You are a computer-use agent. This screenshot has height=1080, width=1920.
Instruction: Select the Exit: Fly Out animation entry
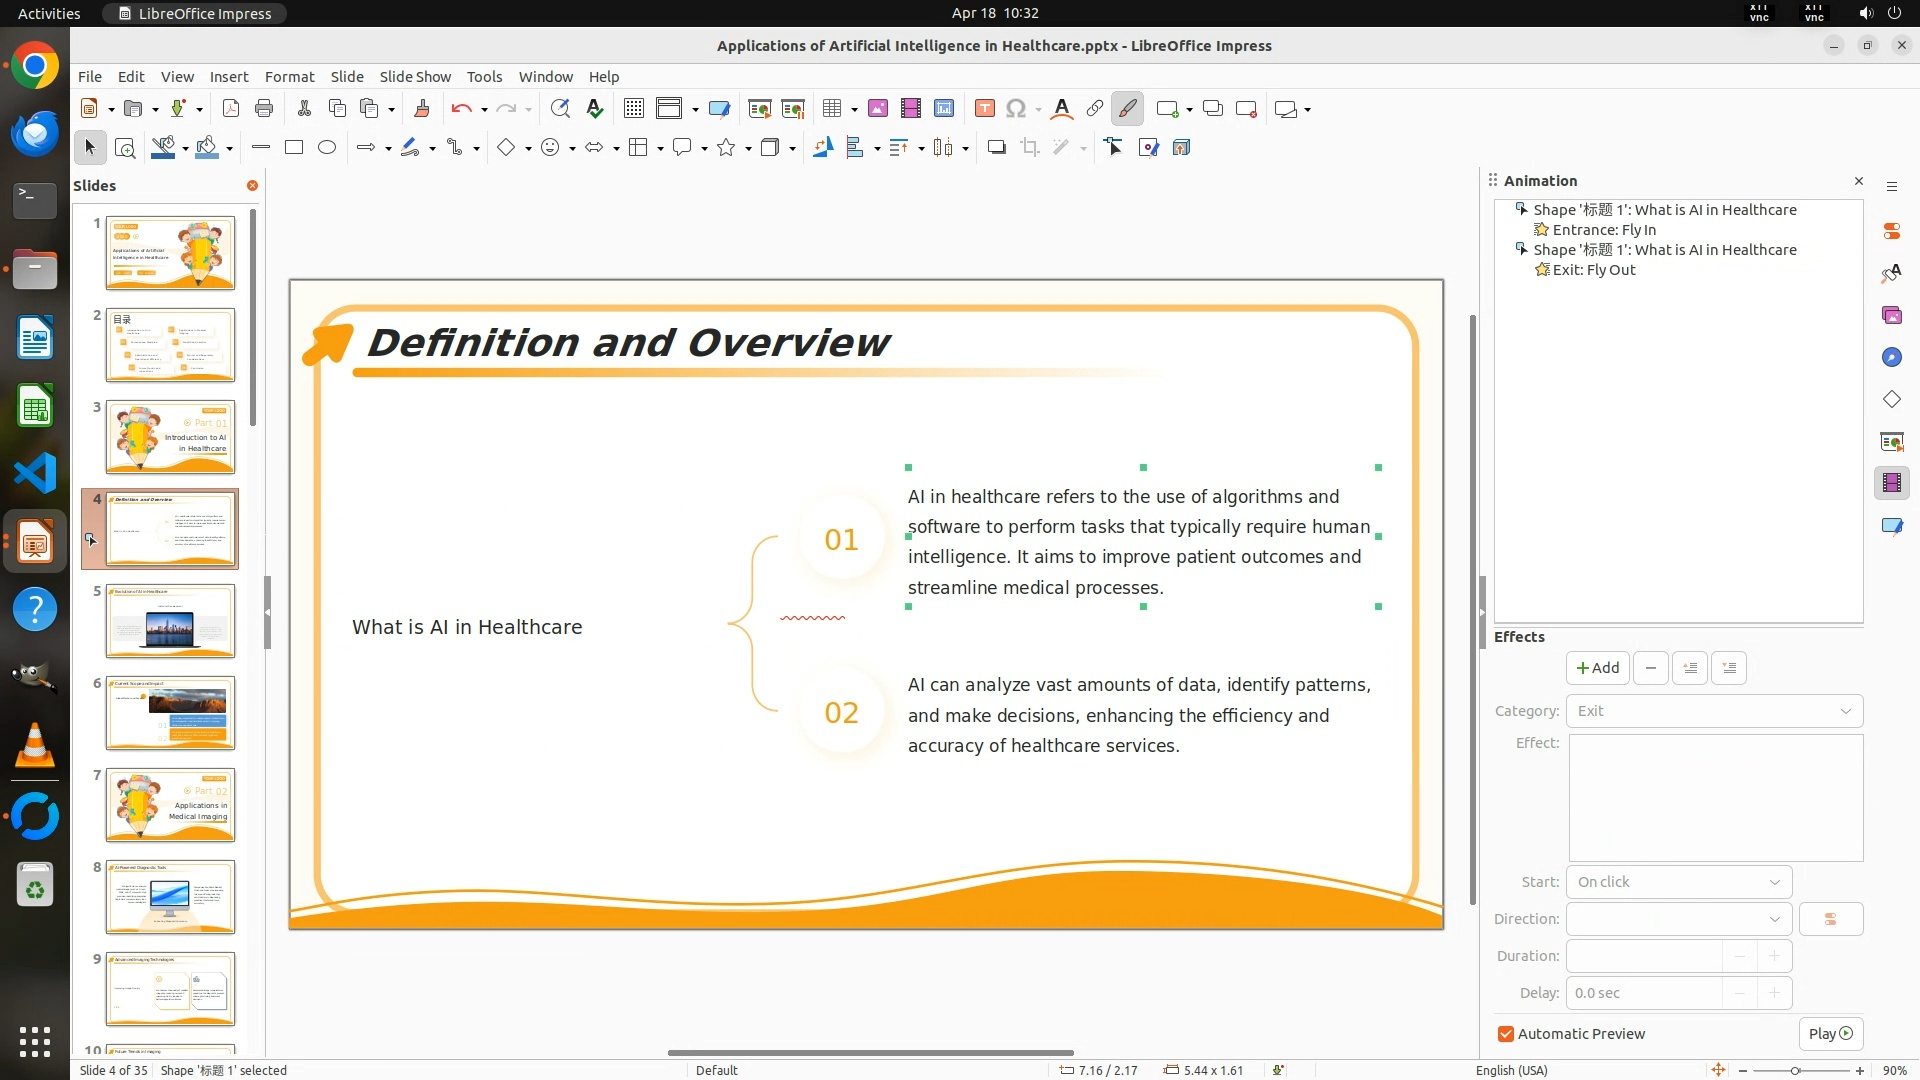tap(1593, 270)
